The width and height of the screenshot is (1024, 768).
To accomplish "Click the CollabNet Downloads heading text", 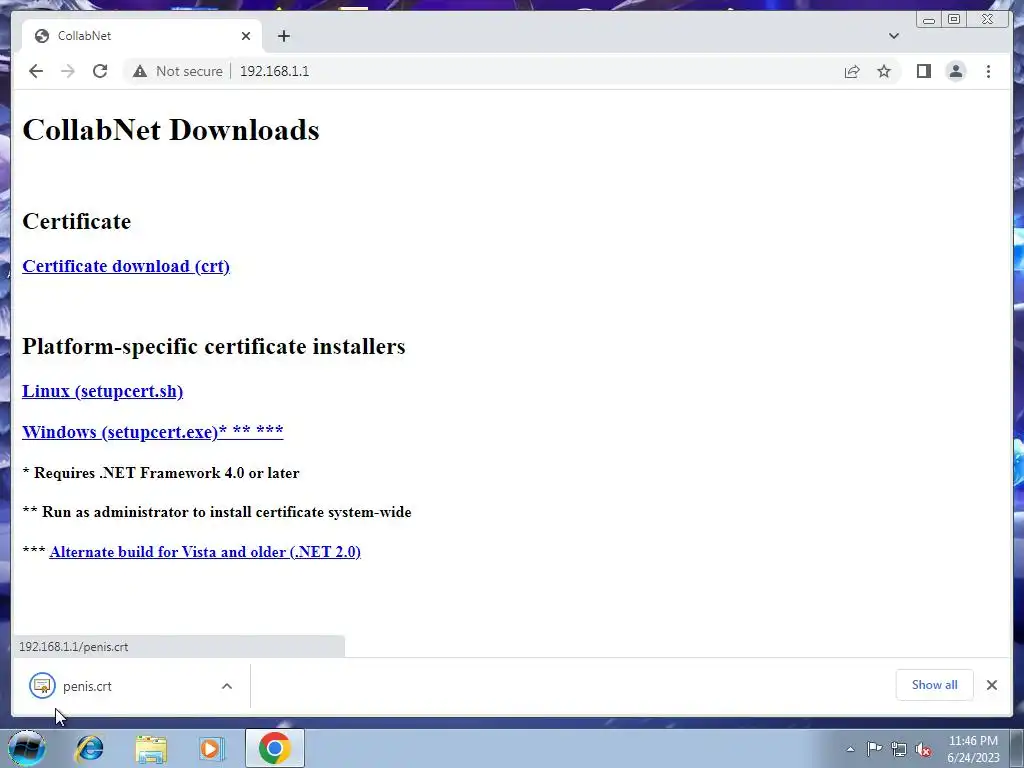I will [171, 130].
